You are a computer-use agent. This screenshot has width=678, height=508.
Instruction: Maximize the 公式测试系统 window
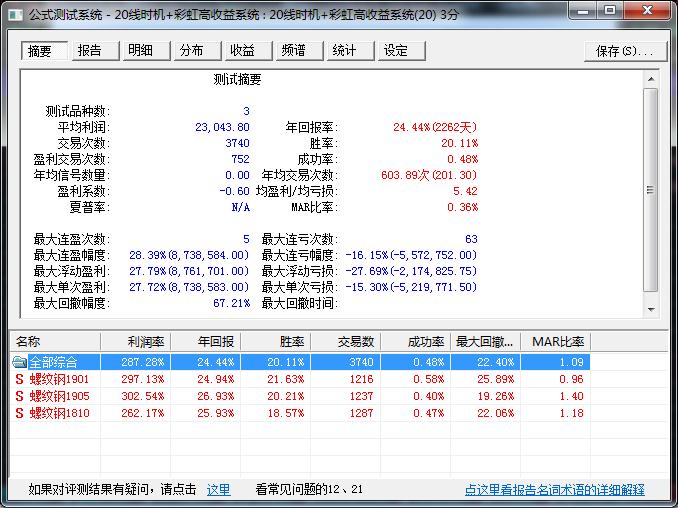(x=610, y=10)
